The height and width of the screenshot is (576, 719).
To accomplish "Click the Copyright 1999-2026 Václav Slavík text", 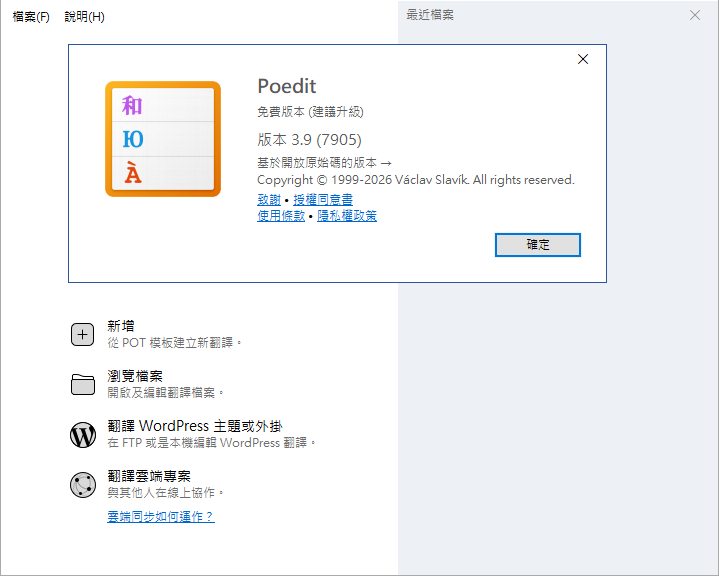I will [x=416, y=180].
